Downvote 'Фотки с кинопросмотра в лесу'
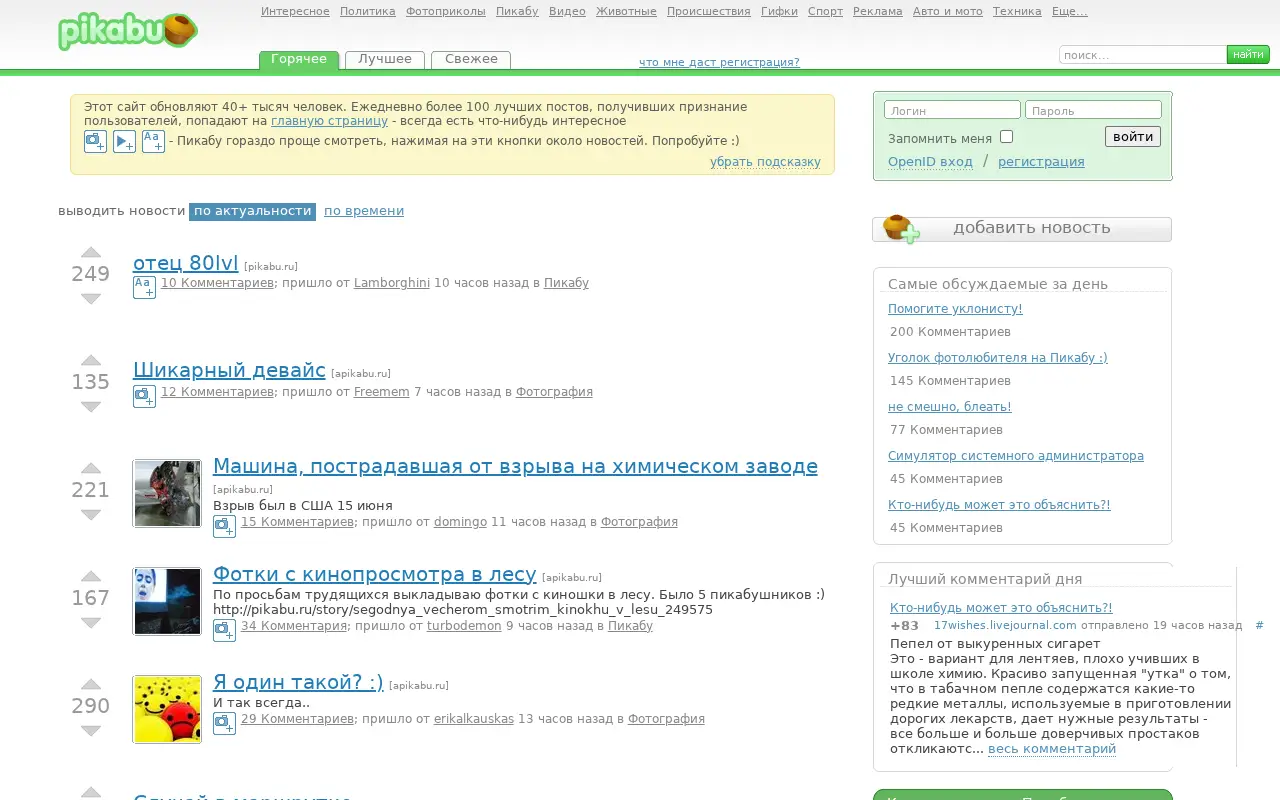This screenshot has width=1280, height=800. tap(91, 622)
